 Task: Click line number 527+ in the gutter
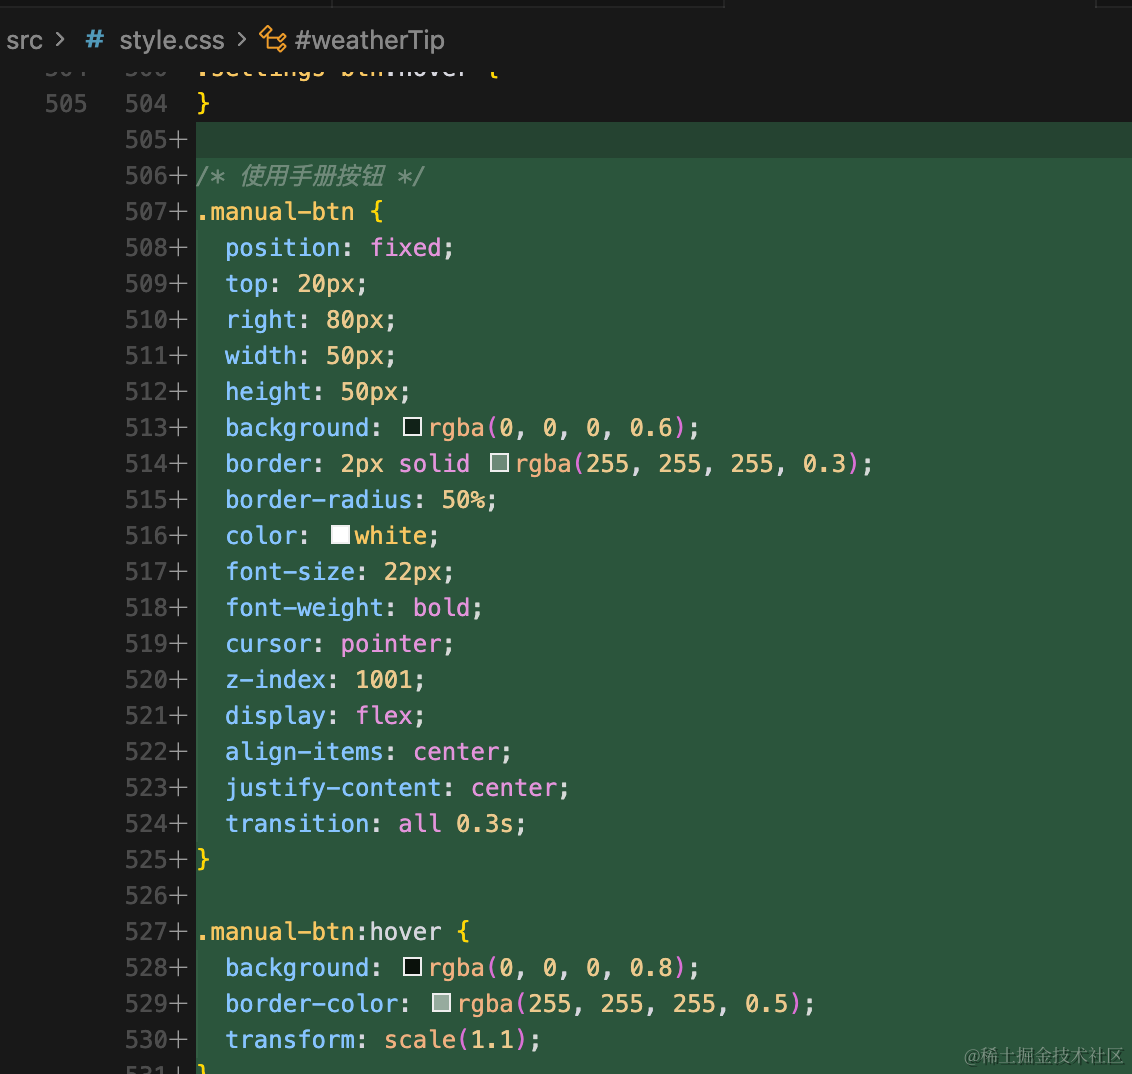click(156, 932)
